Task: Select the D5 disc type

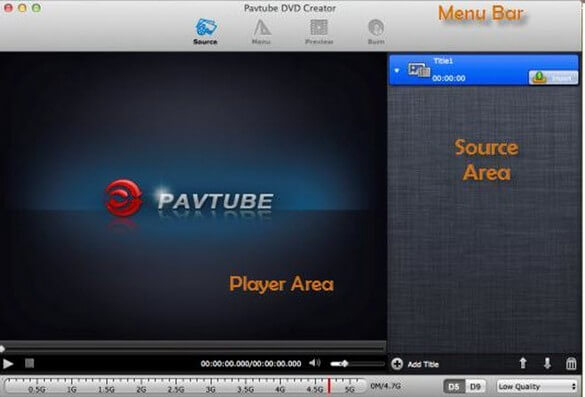Action: pyautogui.click(x=454, y=387)
